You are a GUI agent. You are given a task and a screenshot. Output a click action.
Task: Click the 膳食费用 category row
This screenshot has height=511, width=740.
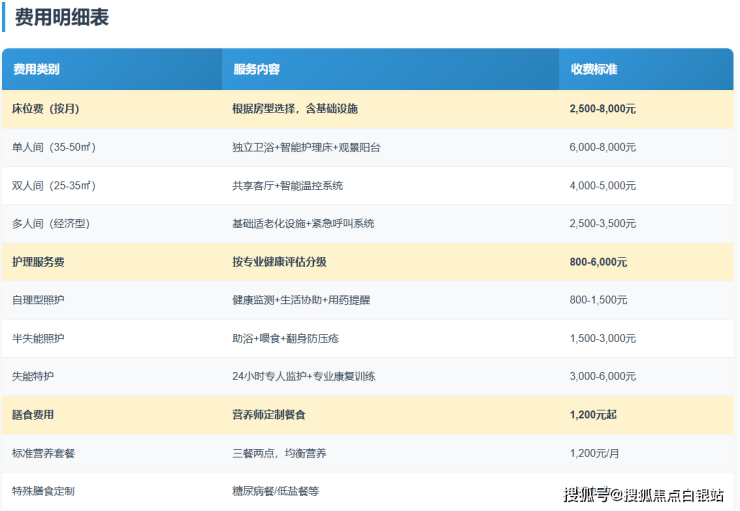[33, 415]
